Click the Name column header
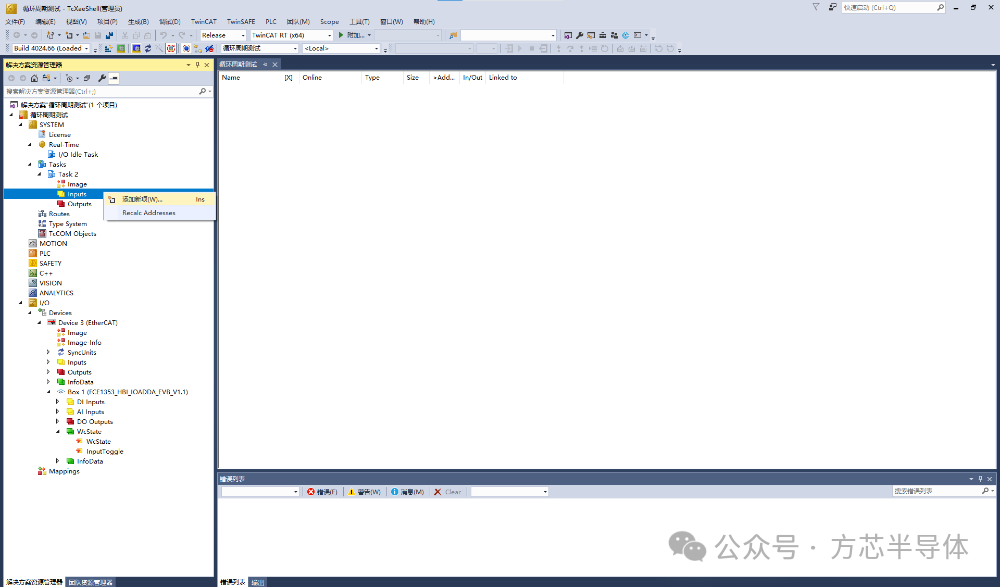1000x587 pixels. pos(231,78)
